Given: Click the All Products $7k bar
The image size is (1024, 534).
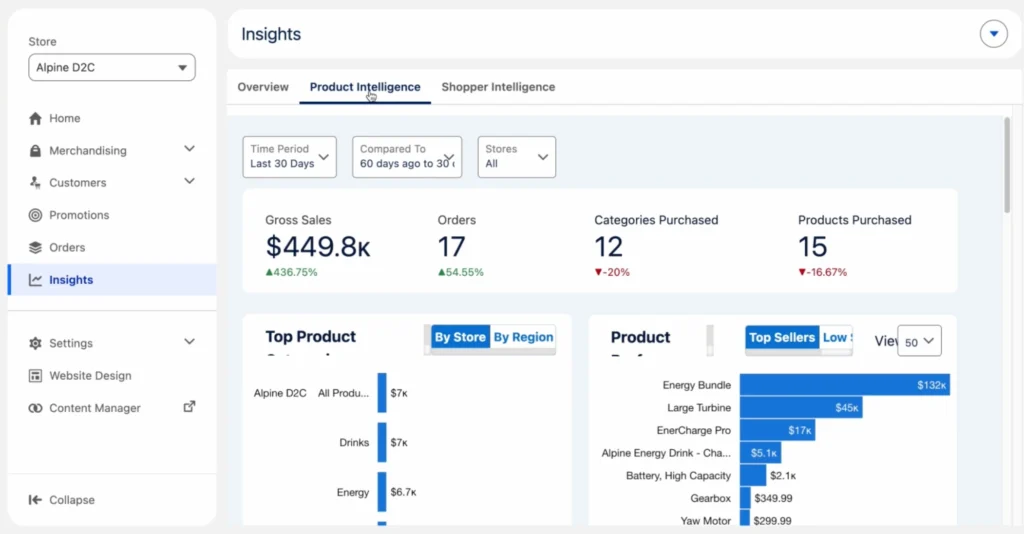Looking at the screenshot, I should (382, 393).
